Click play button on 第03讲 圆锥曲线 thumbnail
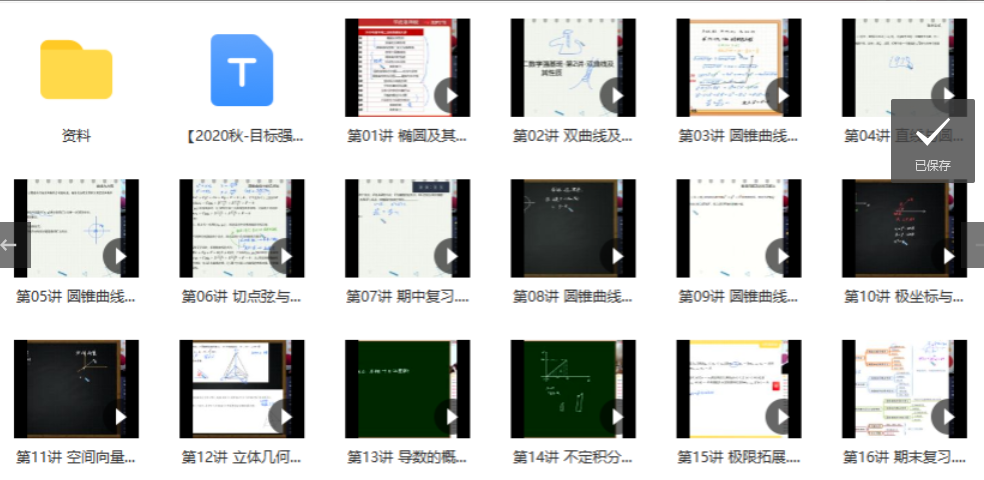 [x=783, y=96]
